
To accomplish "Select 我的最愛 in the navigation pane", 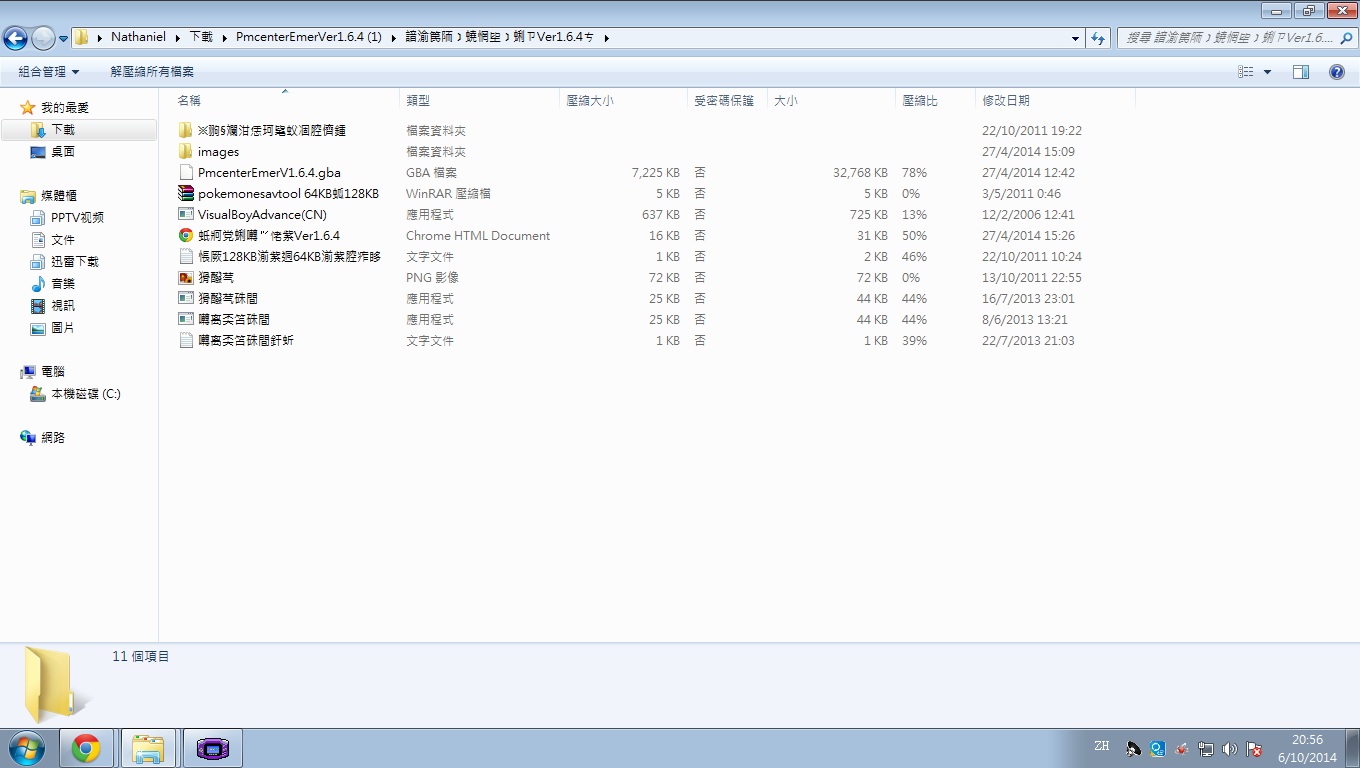I will [64, 107].
